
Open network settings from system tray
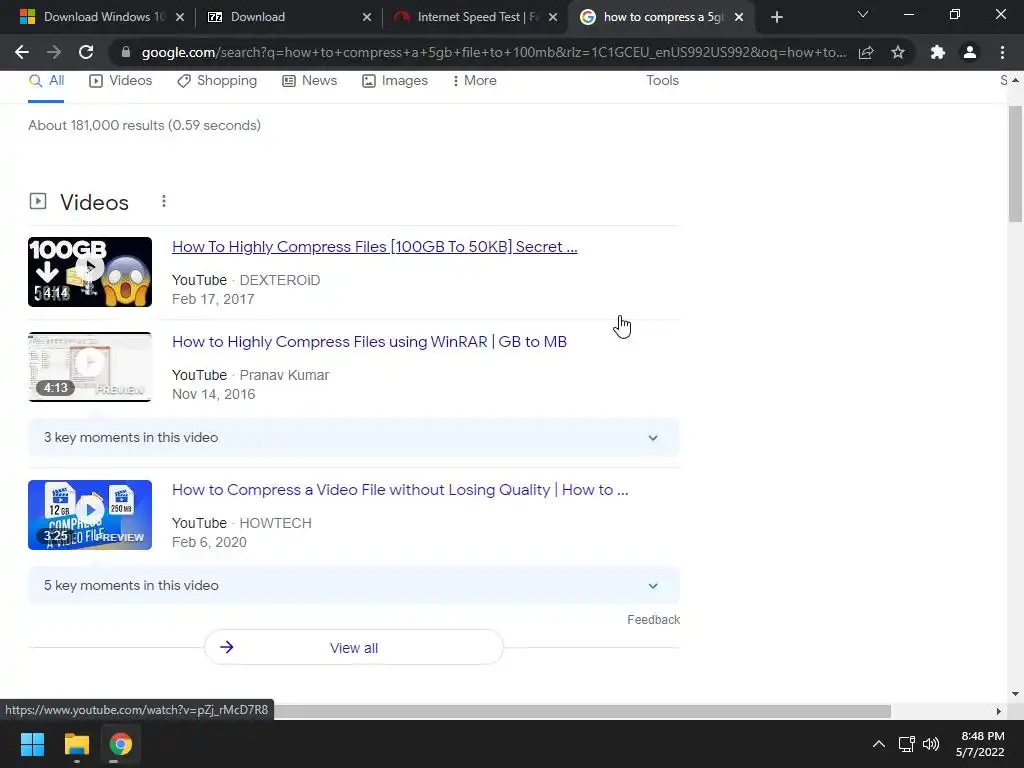(906, 744)
